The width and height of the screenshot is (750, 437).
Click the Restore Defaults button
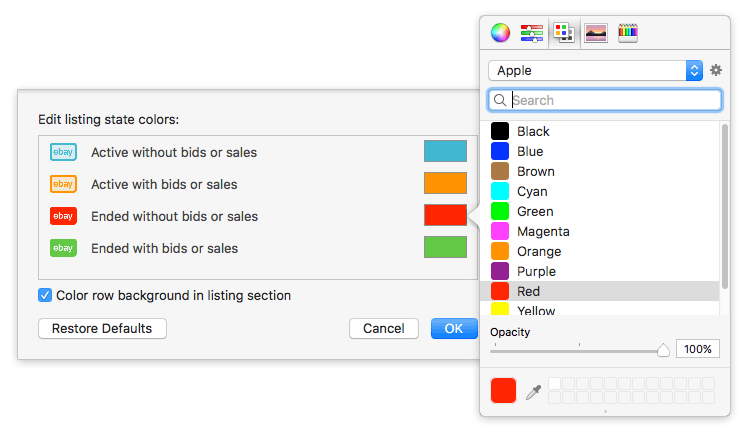[x=102, y=328]
